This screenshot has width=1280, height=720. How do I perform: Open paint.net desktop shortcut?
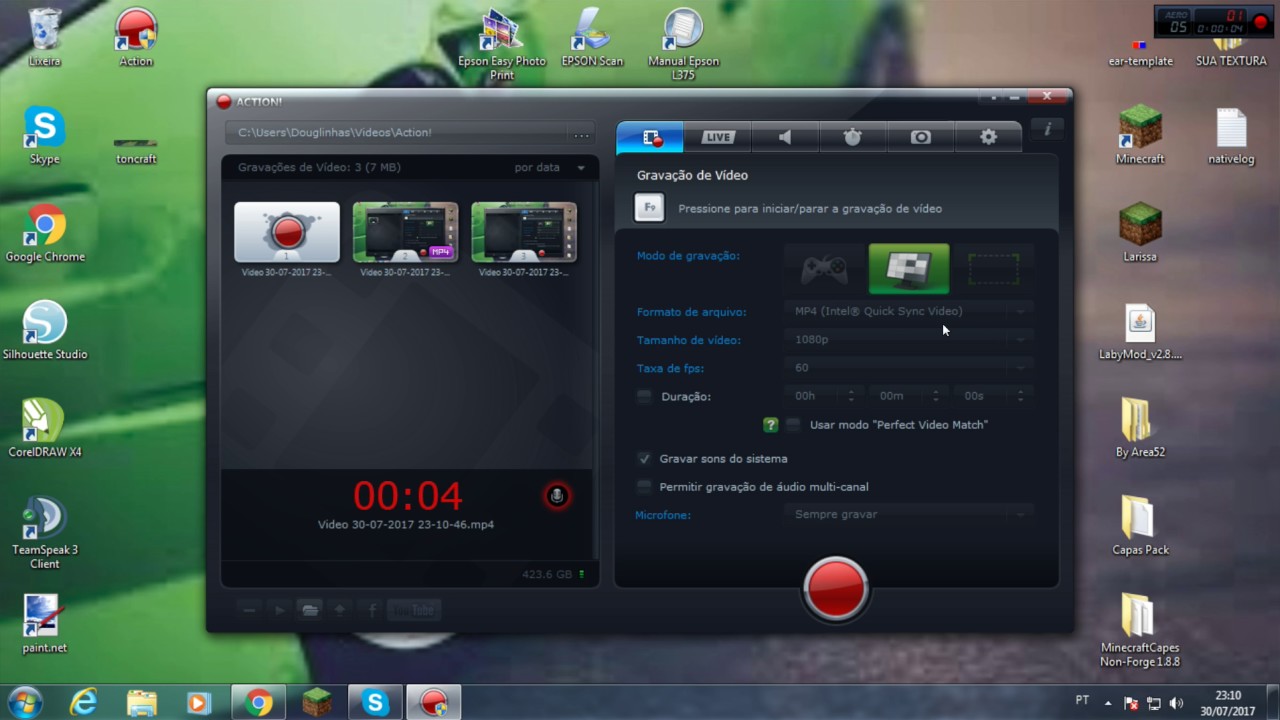(45, 624)
